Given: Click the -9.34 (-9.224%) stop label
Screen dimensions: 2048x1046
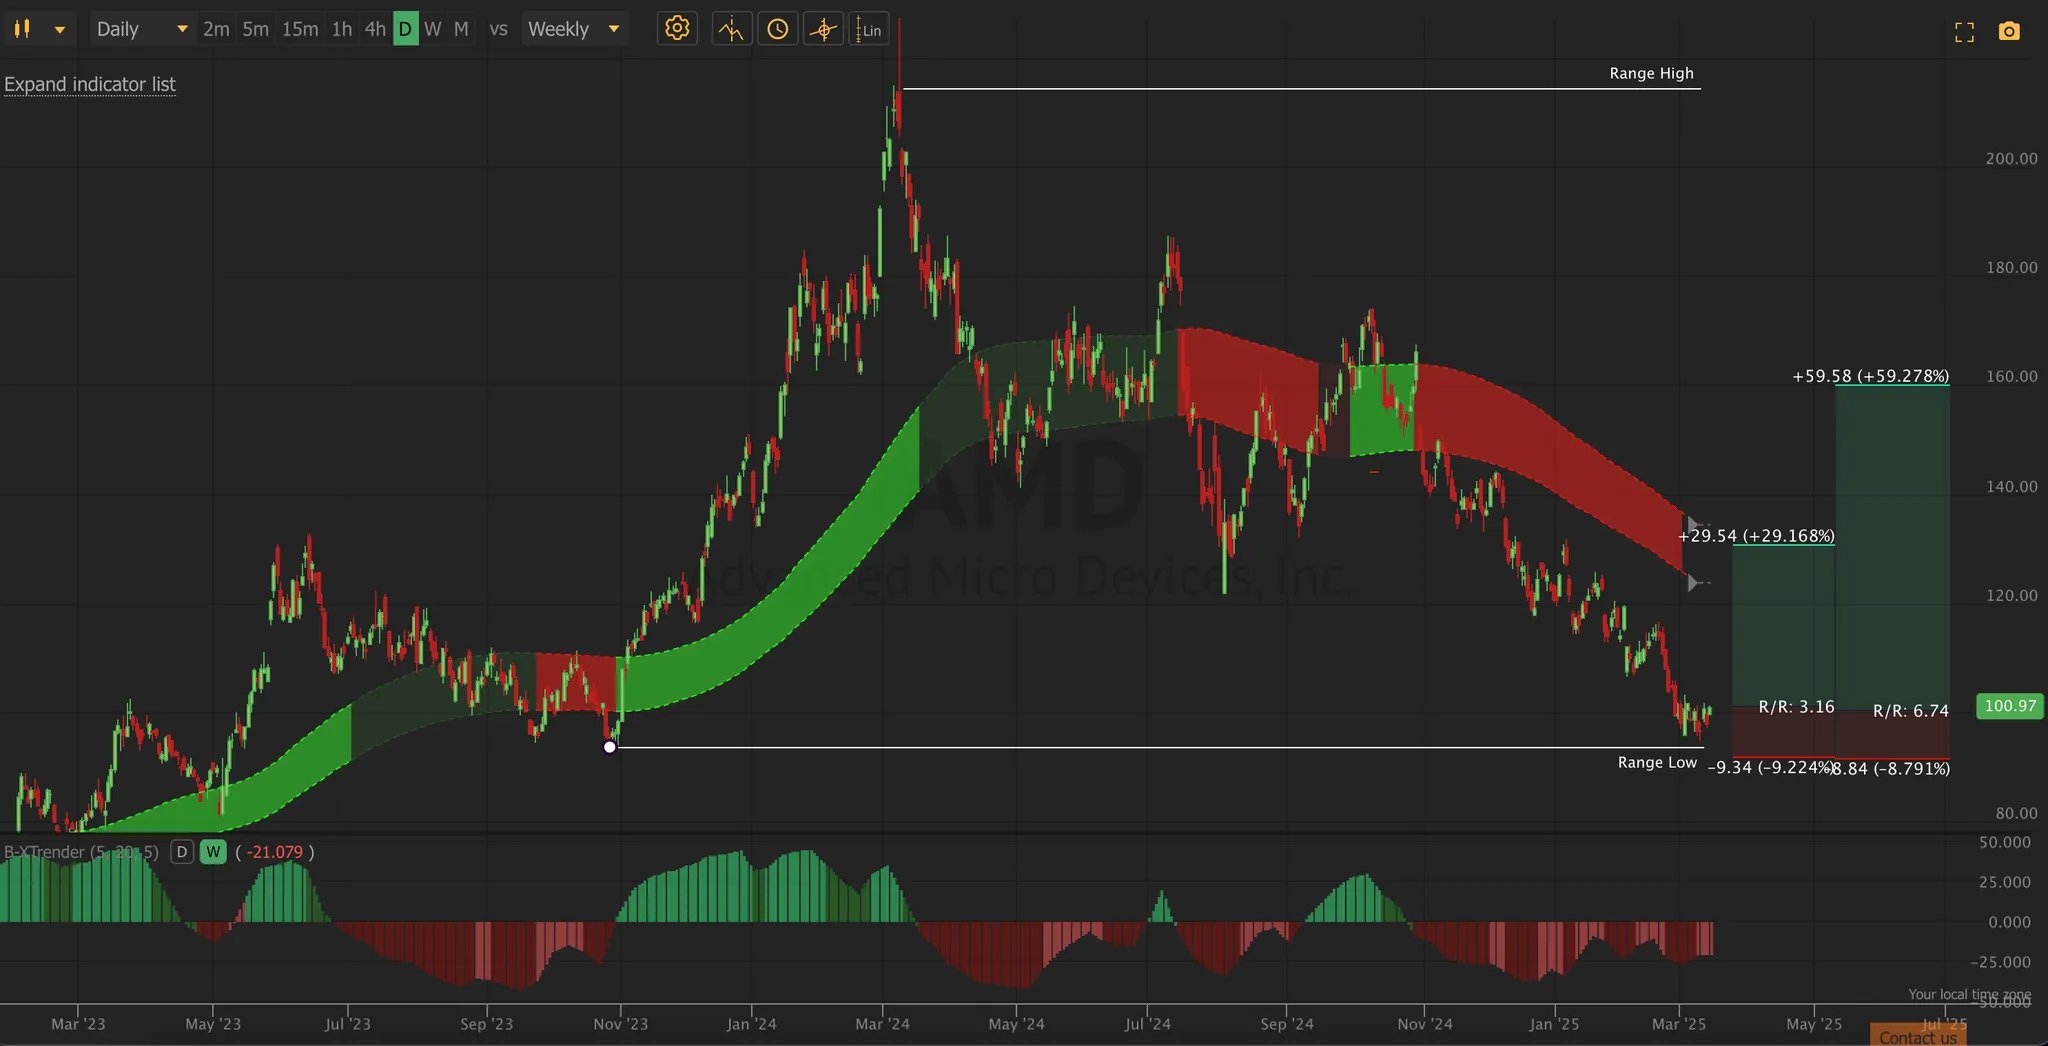Looking at the screenshot, I should click(x=1770, y=768).
